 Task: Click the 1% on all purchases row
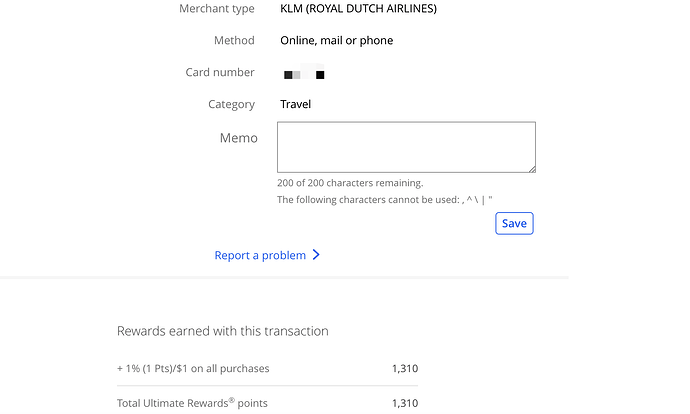193,368
